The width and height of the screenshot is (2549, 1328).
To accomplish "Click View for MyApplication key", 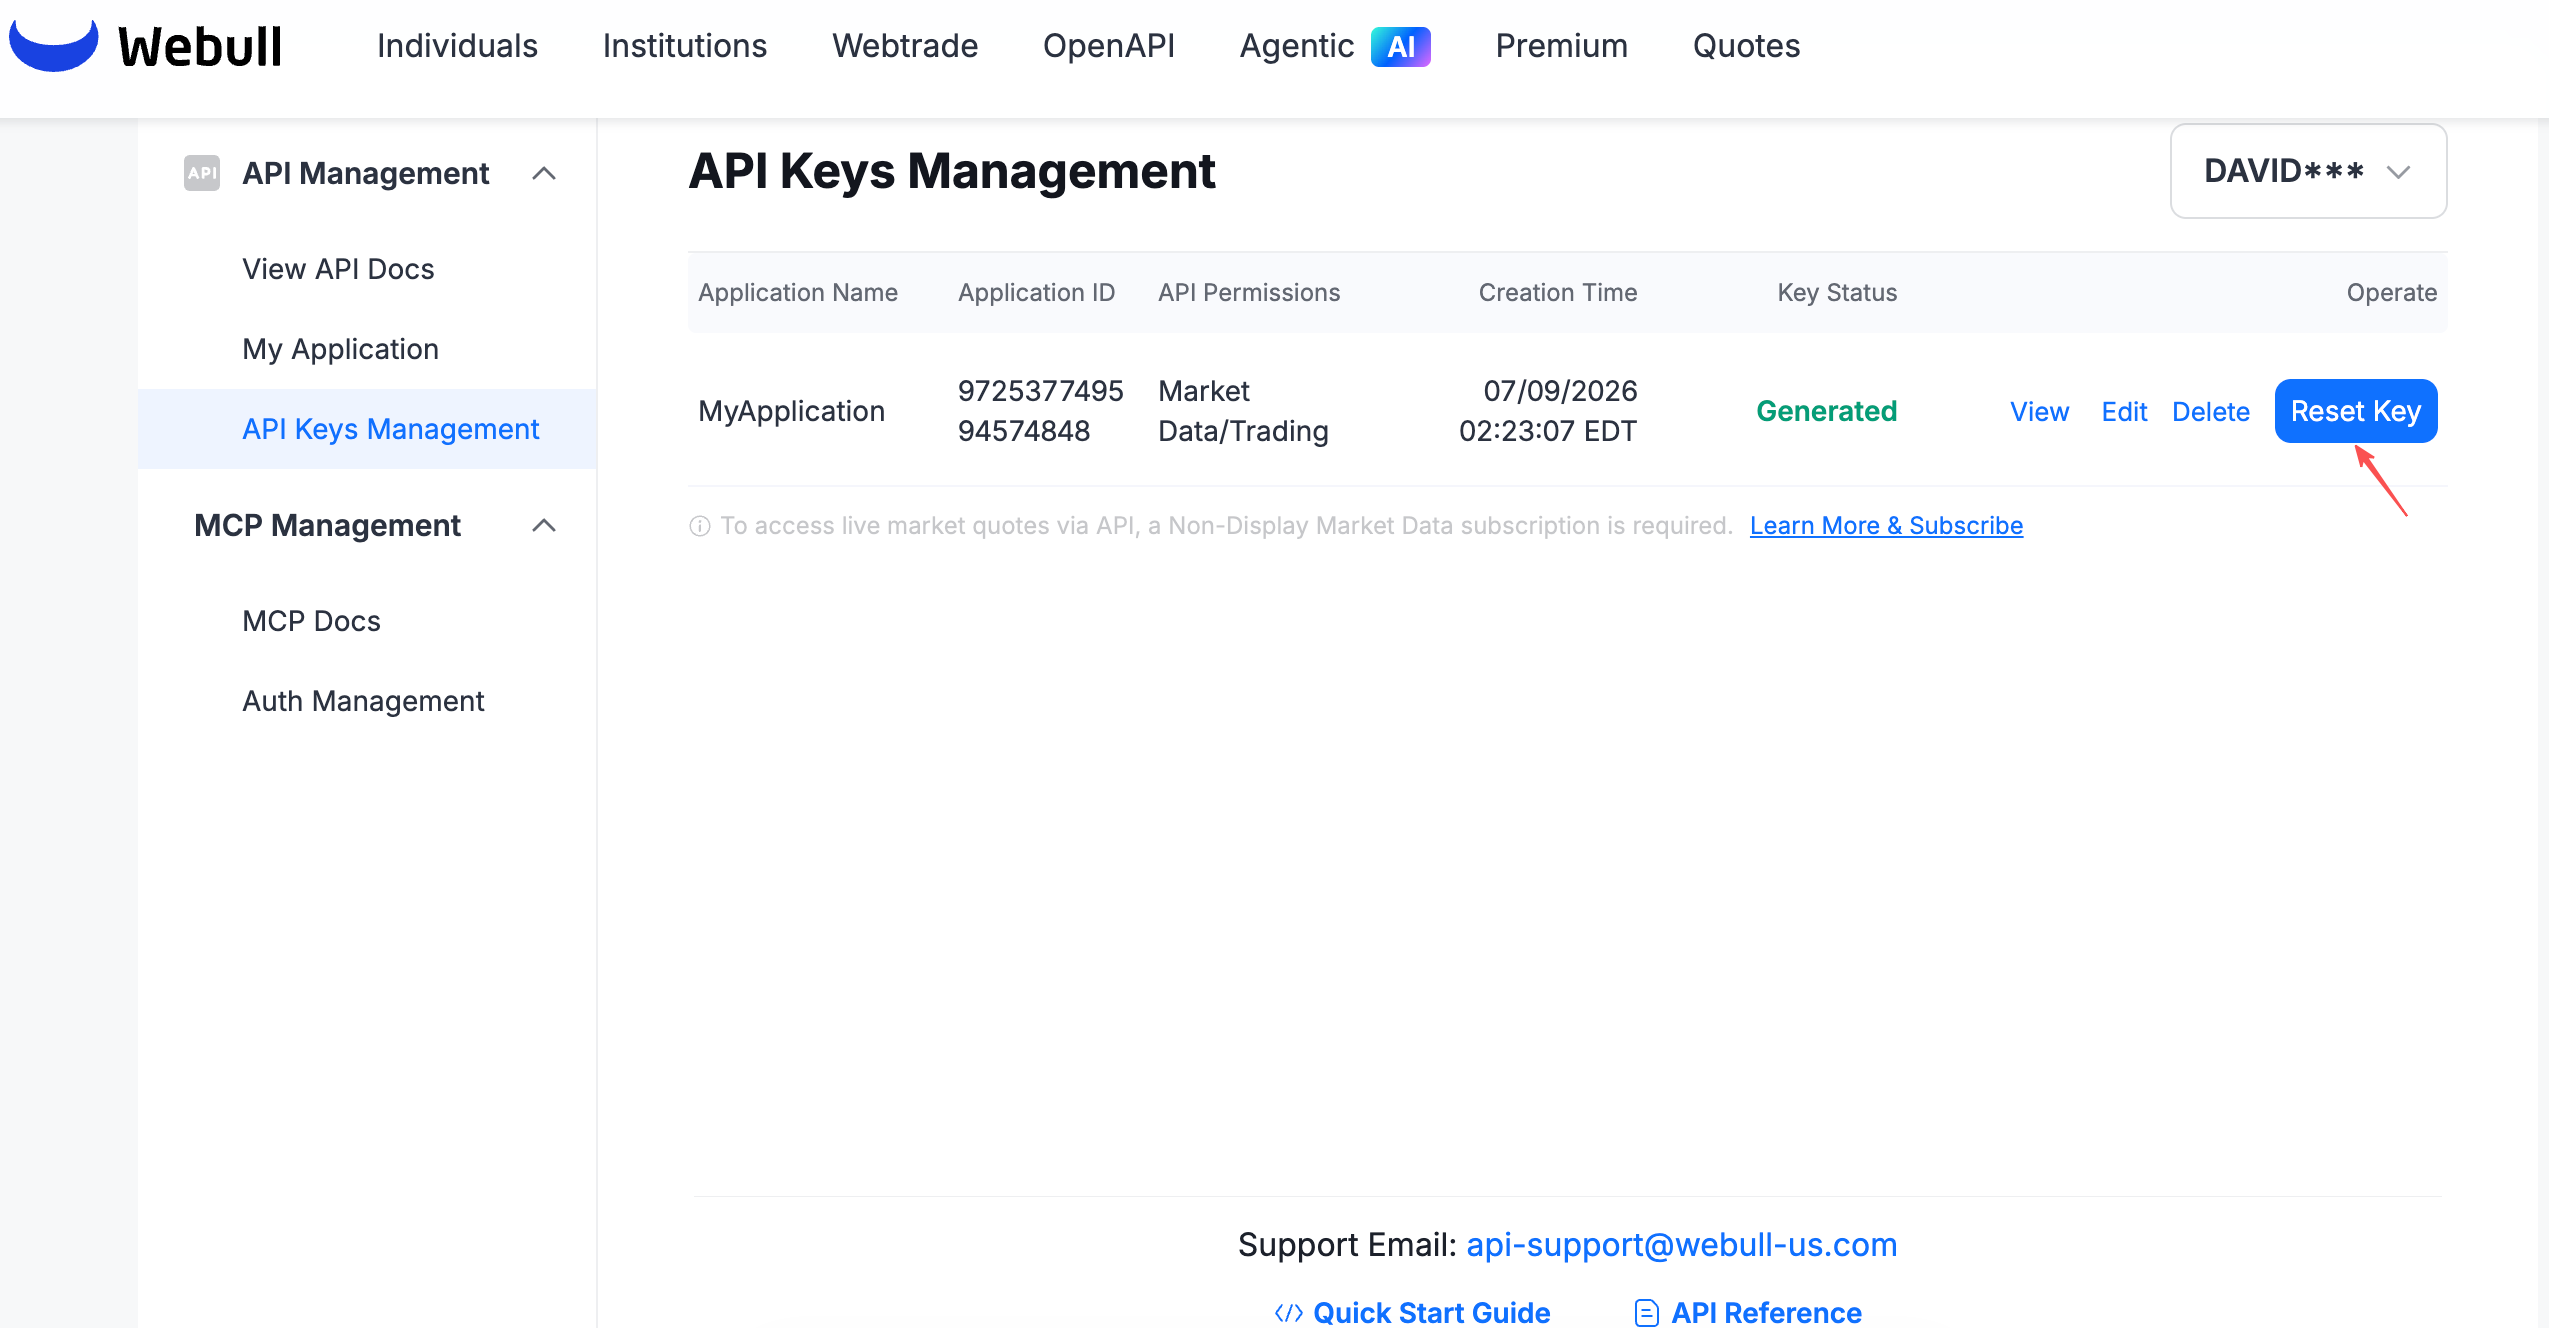I will (2039, 412).
